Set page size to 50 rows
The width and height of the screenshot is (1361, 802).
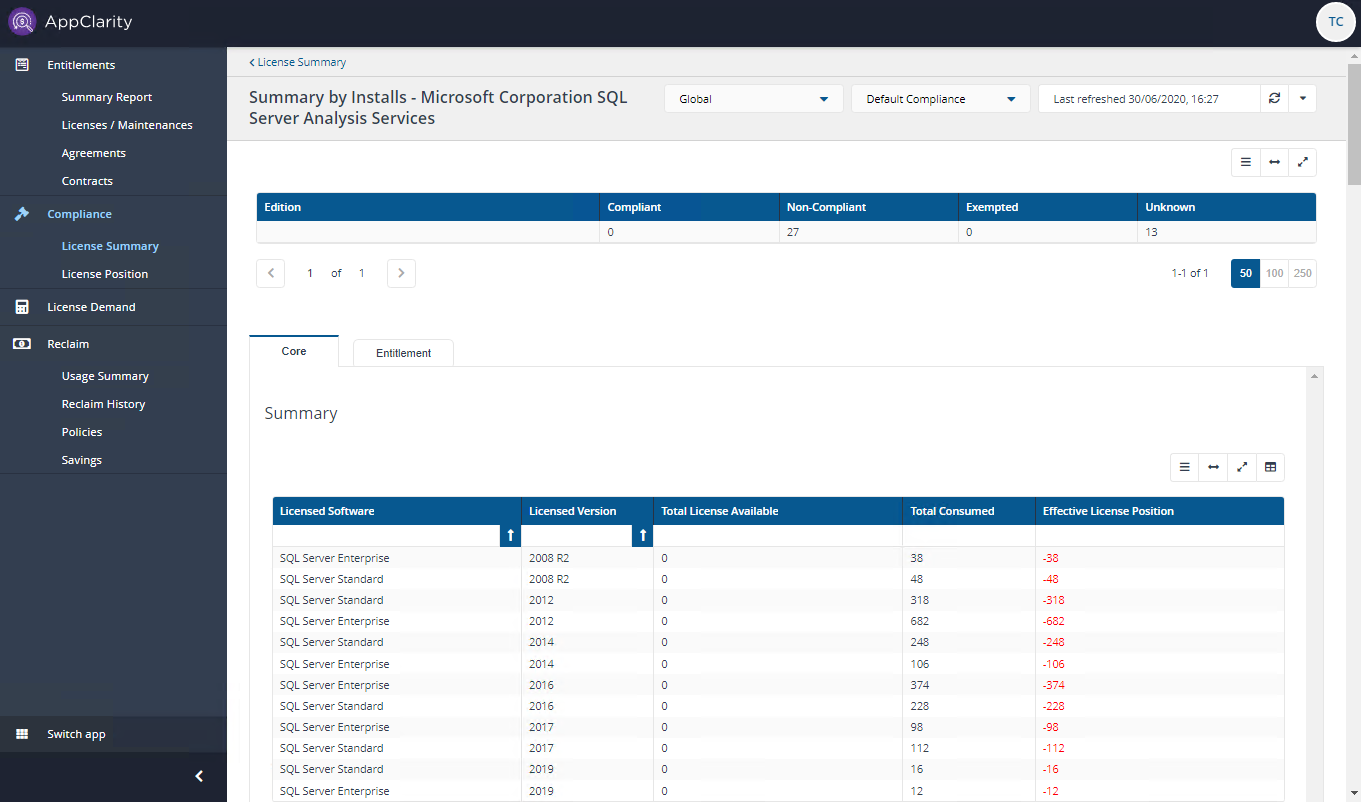coord(1246,273)
